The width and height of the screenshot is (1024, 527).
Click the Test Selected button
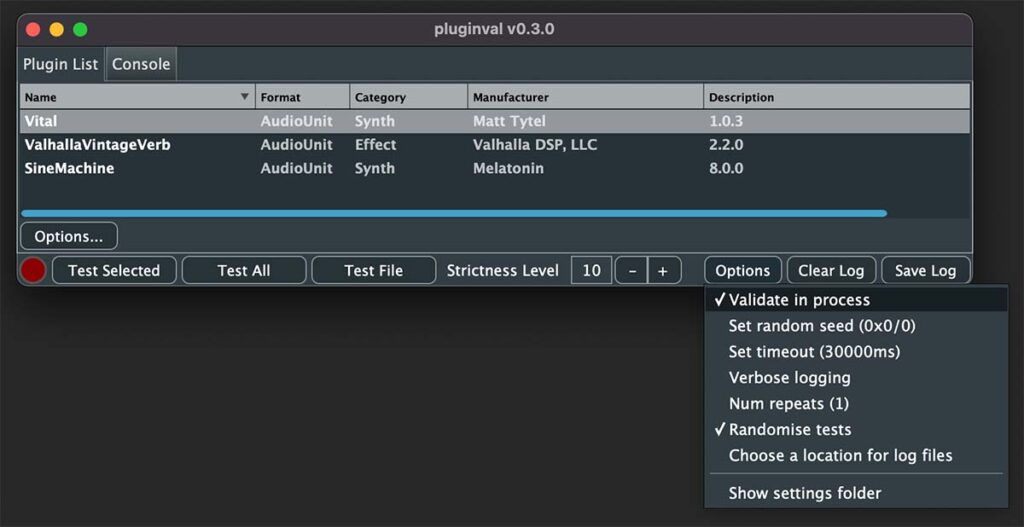tap(114, 270)
